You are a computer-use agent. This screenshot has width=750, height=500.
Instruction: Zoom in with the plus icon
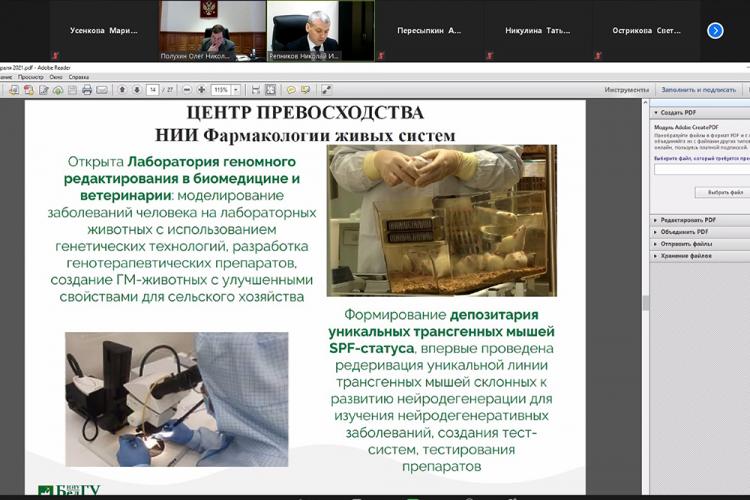200,90
